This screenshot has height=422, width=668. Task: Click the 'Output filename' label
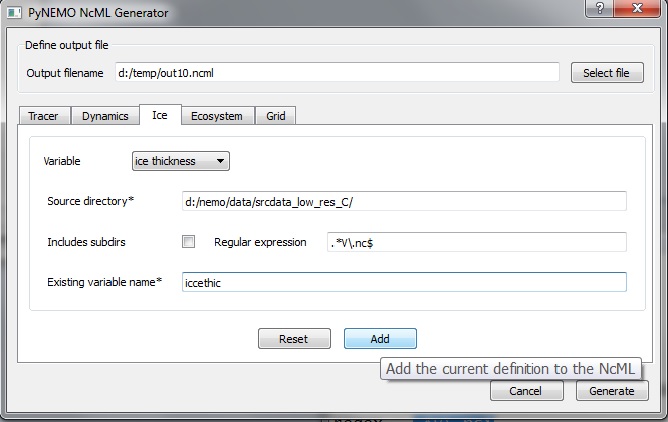(65, 73)
